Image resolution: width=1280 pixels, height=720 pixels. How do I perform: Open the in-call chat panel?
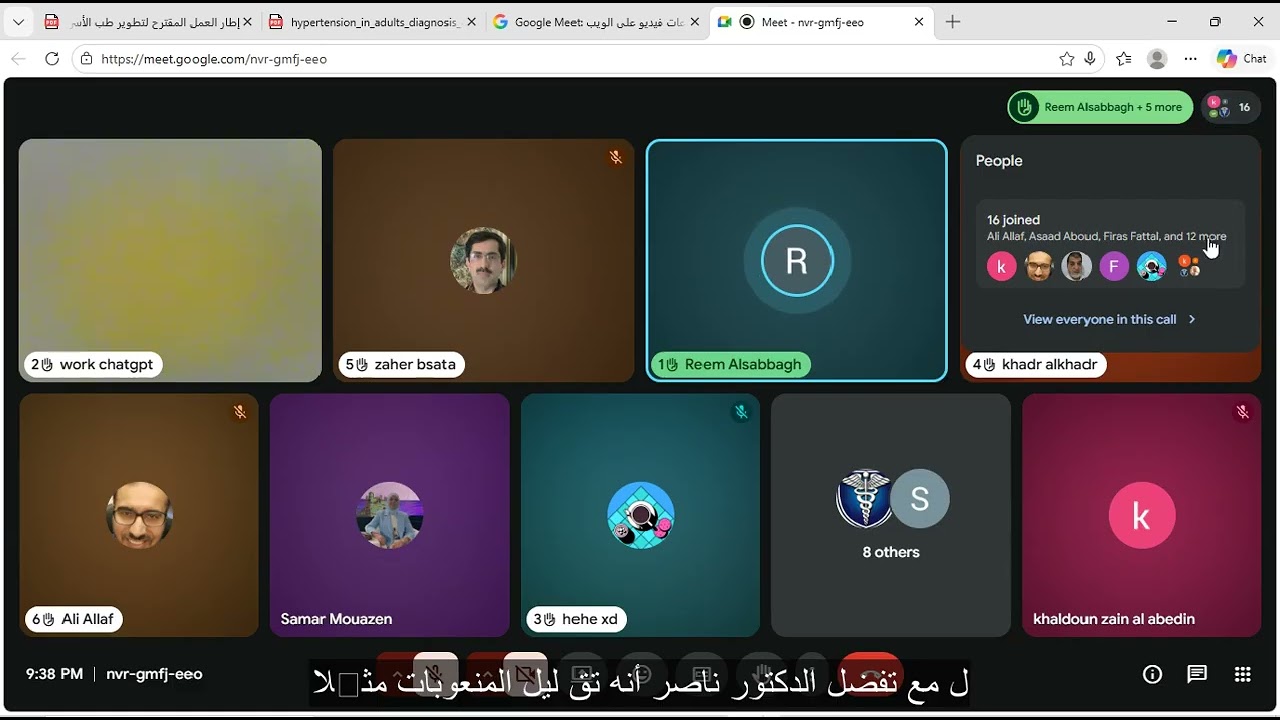[x=1197, y=674]
